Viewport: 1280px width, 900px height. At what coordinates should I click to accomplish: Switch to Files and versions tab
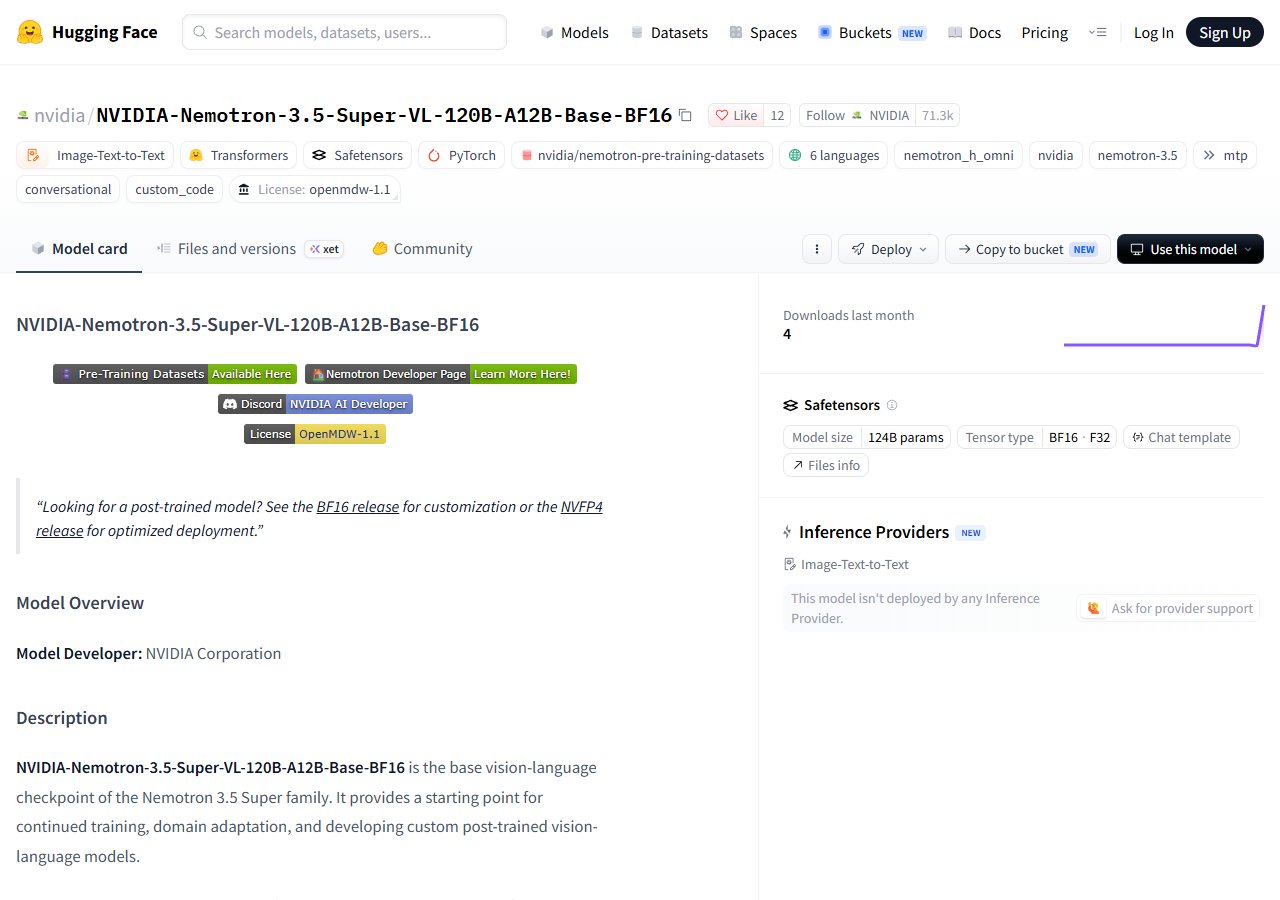250,249
